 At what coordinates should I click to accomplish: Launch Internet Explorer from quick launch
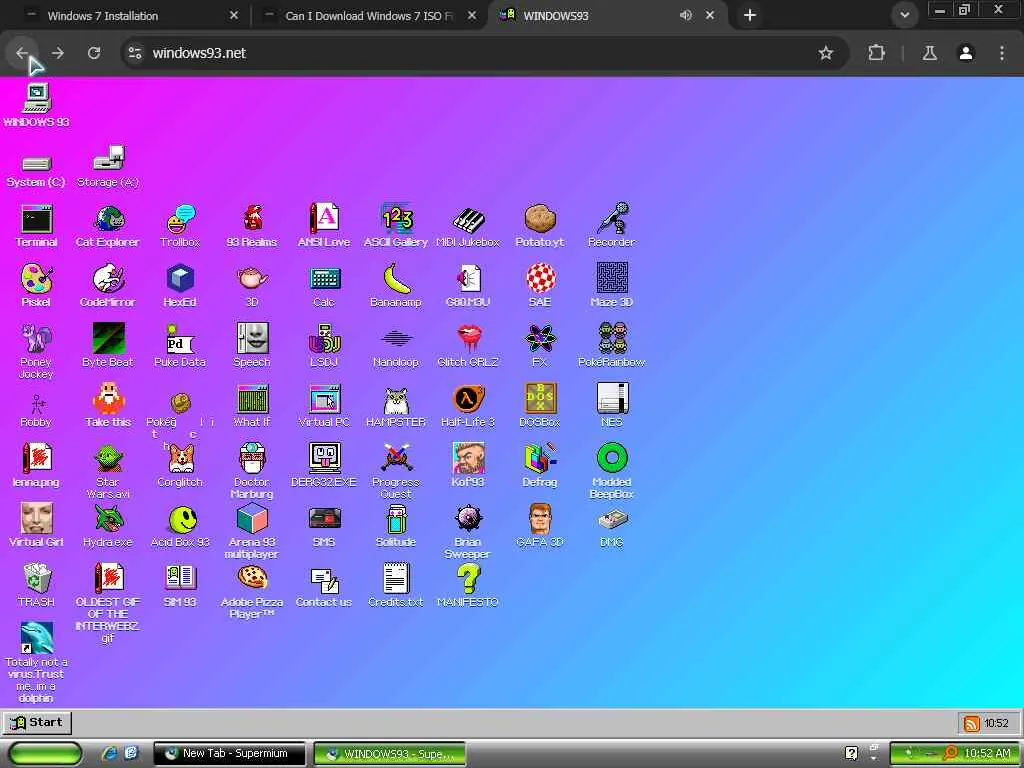coord(110,753)
